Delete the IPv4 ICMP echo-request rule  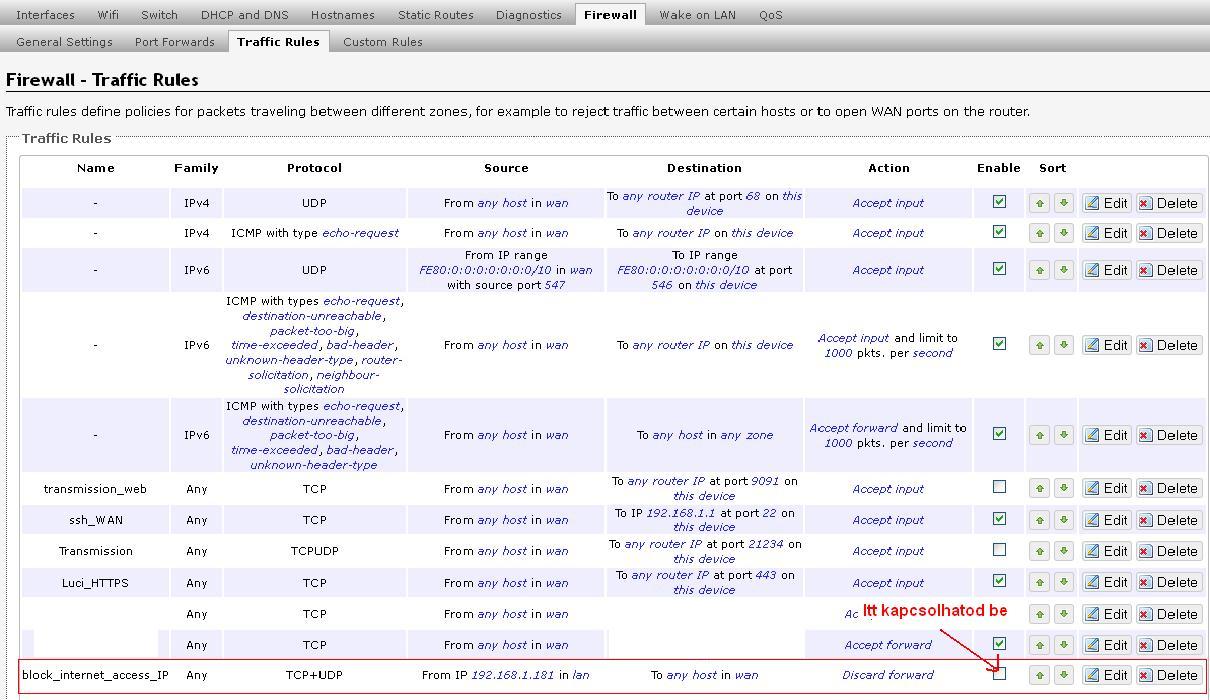pos(1168,233)
